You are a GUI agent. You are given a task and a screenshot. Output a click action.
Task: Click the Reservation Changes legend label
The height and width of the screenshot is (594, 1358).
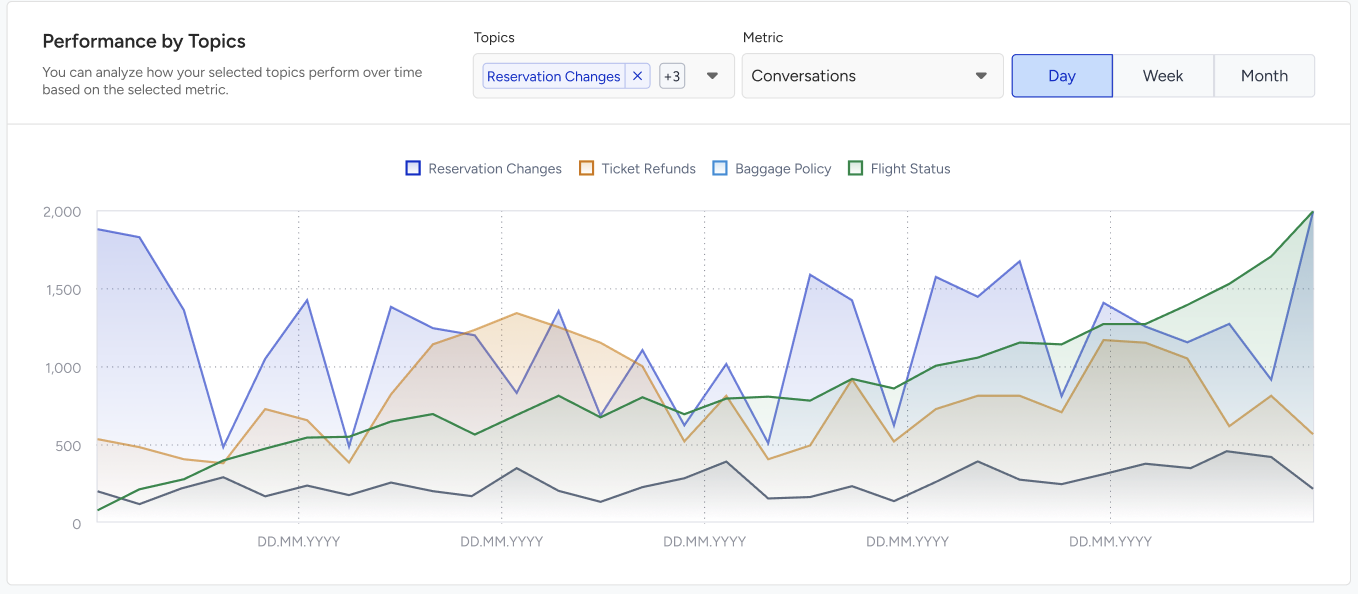point(495,169)
